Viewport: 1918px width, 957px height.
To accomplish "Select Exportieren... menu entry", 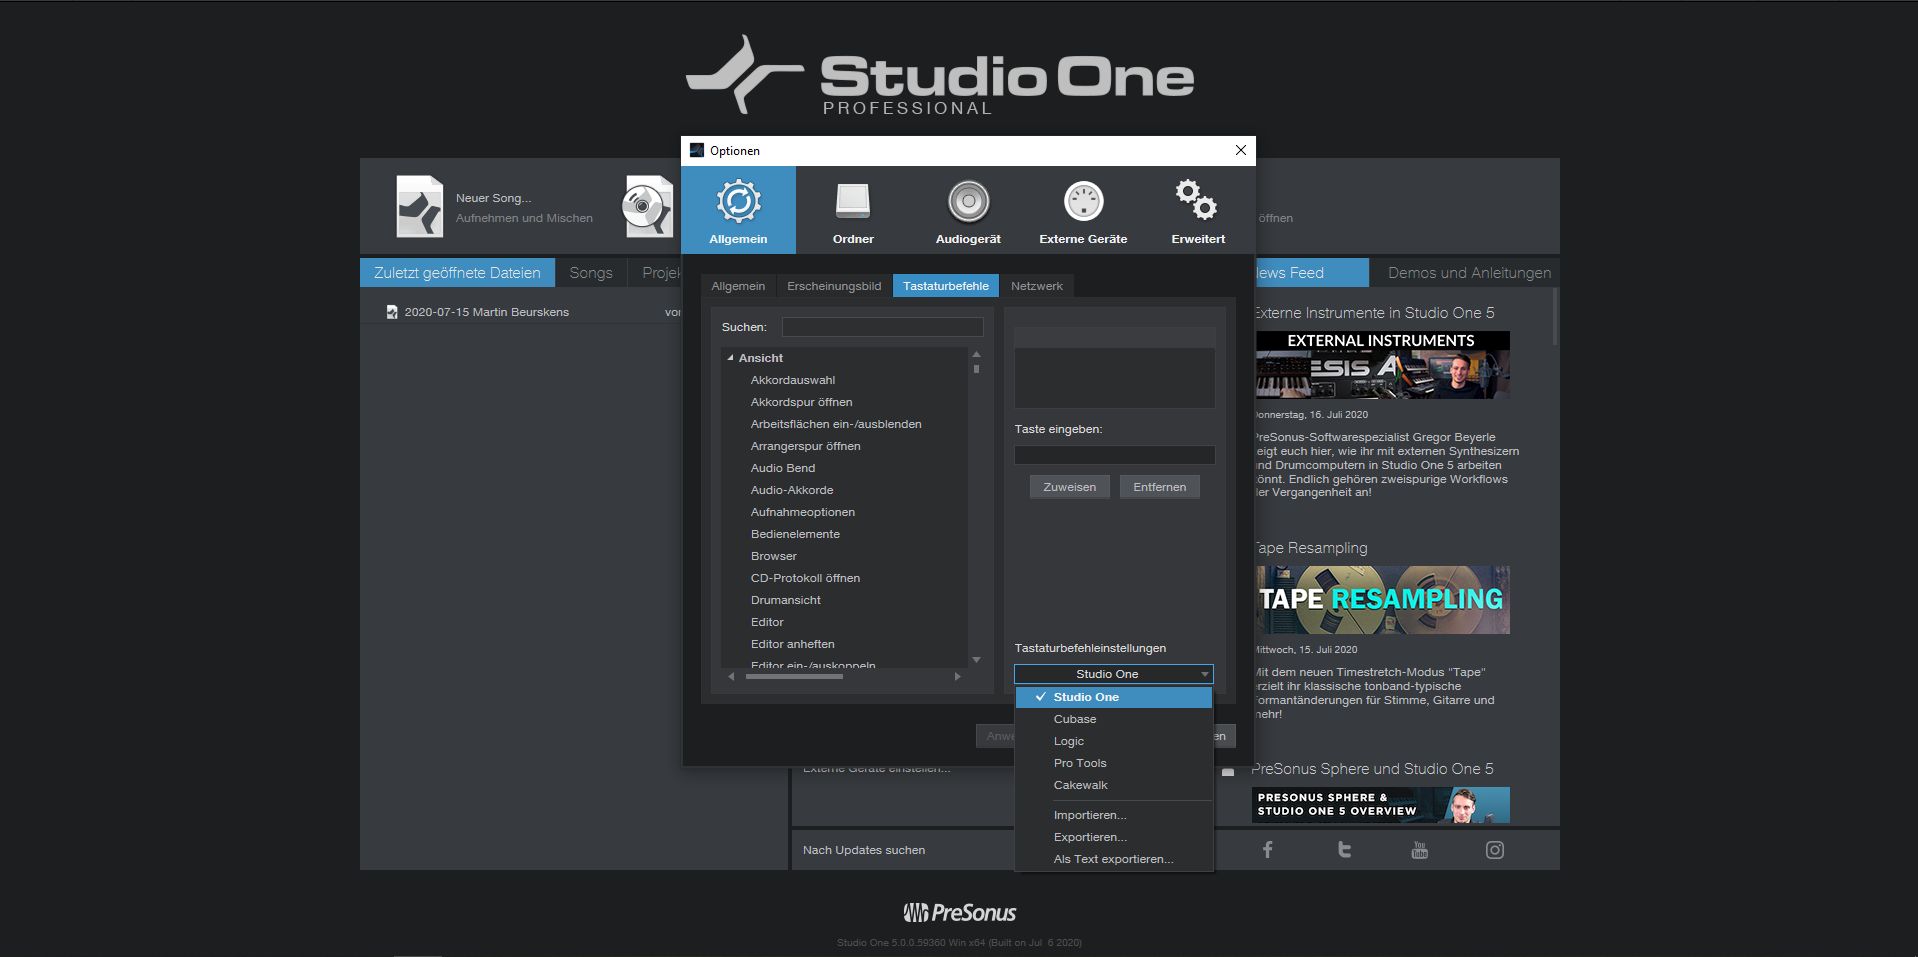I will 1113,837.
